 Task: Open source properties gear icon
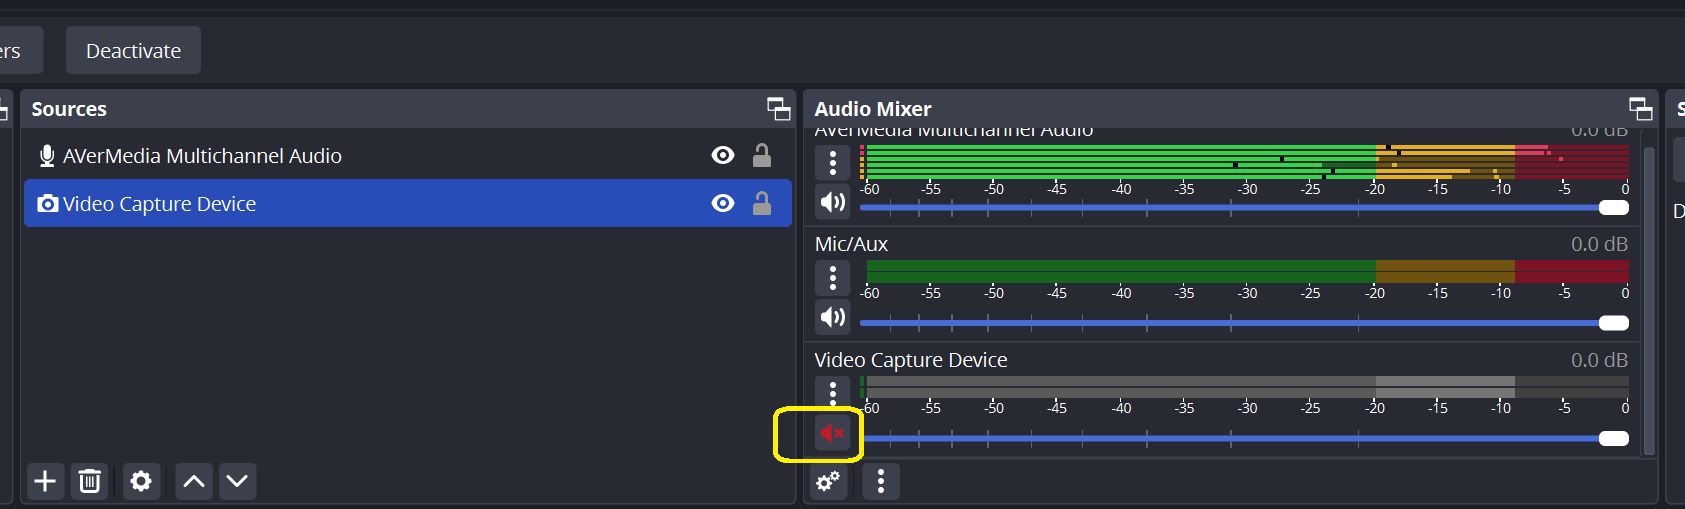141,481
